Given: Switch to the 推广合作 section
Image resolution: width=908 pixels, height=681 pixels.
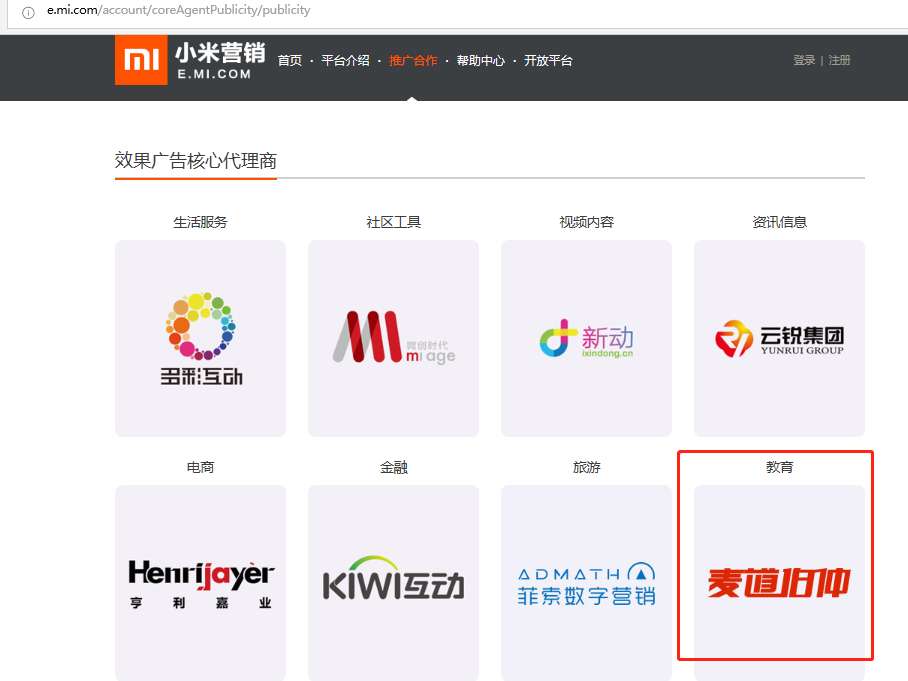Looking at the screenshot, I should tap(413, 60).
